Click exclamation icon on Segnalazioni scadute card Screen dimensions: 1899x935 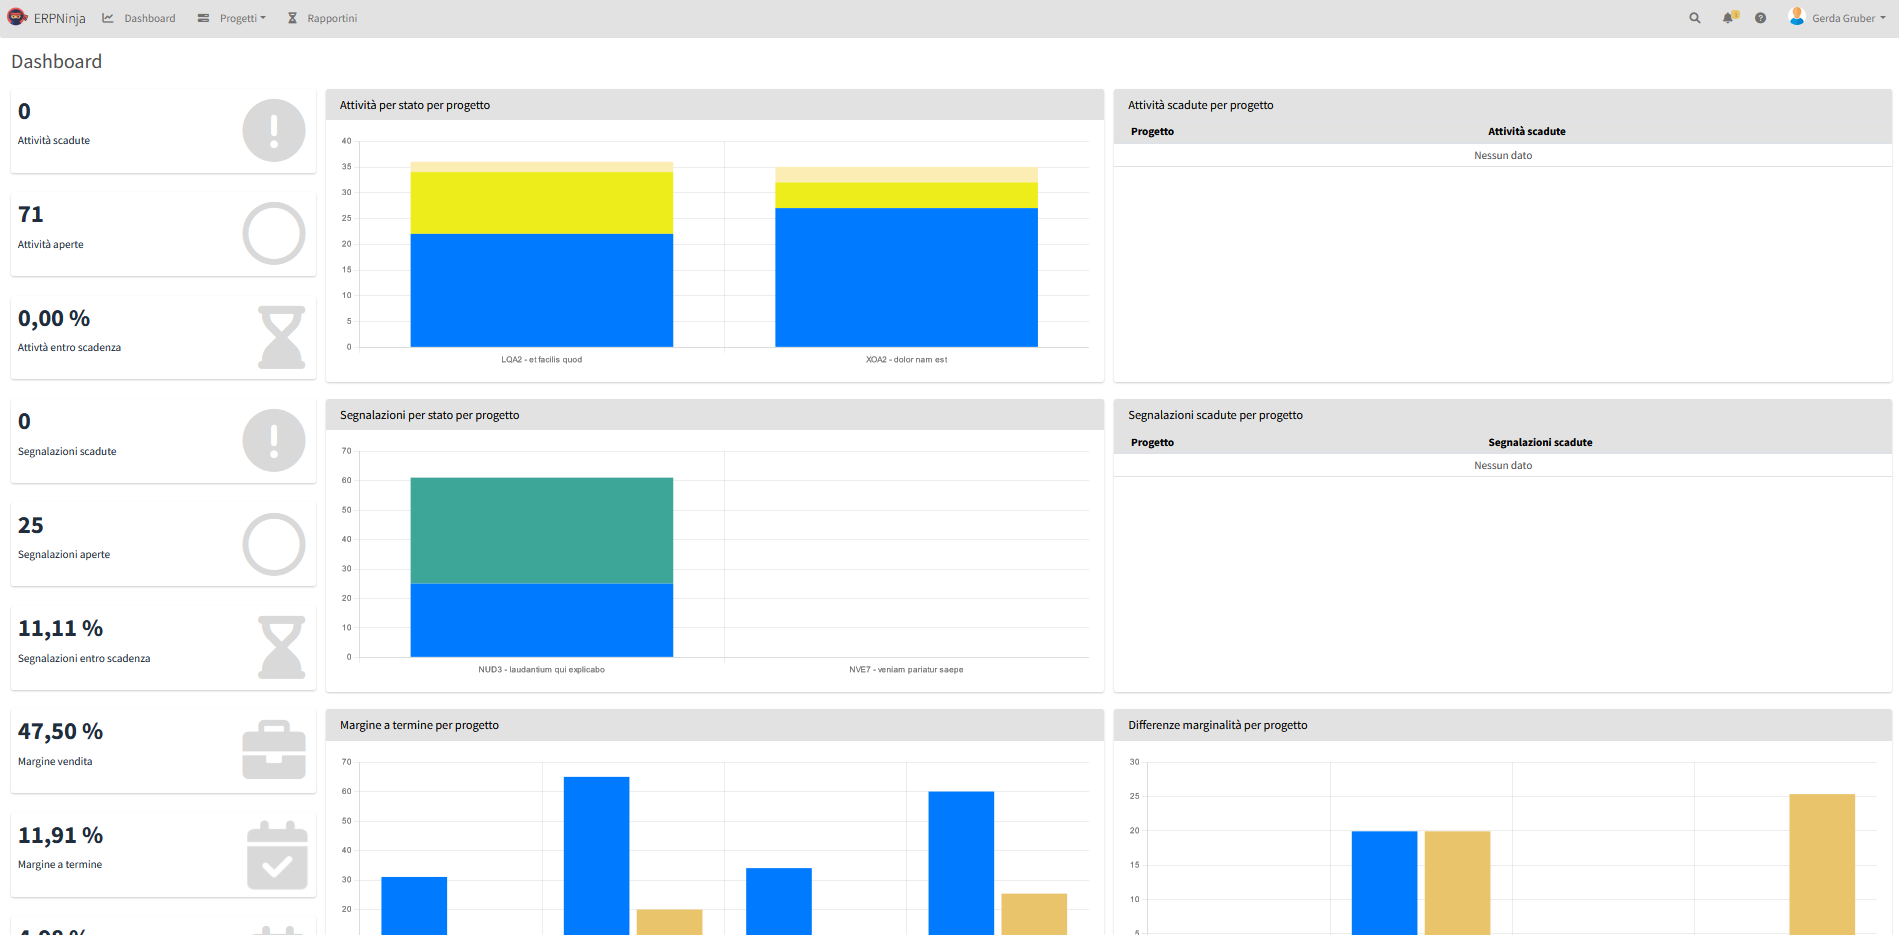[274, 440]
